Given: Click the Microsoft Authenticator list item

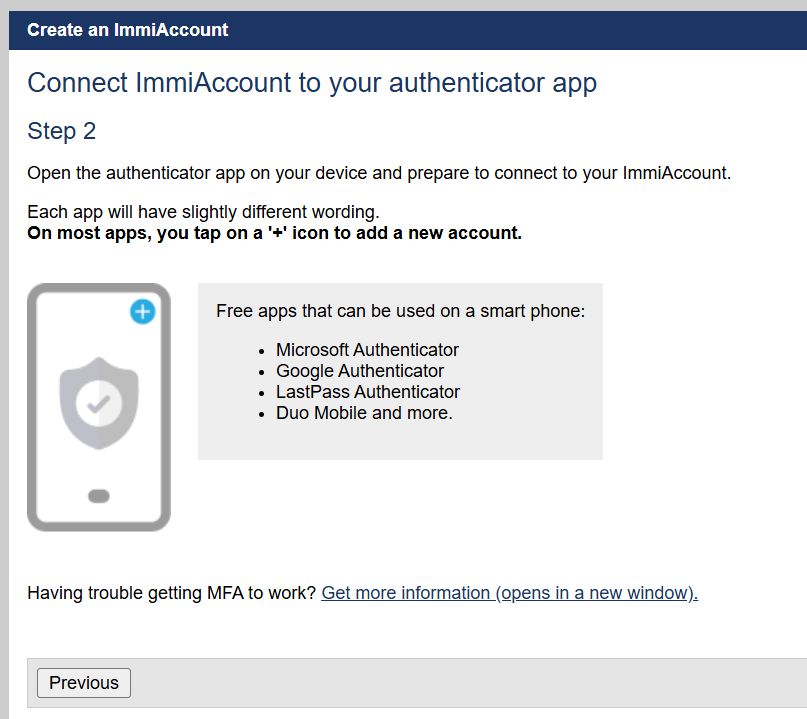Looking at the screenshot, I should coord(367,350).
